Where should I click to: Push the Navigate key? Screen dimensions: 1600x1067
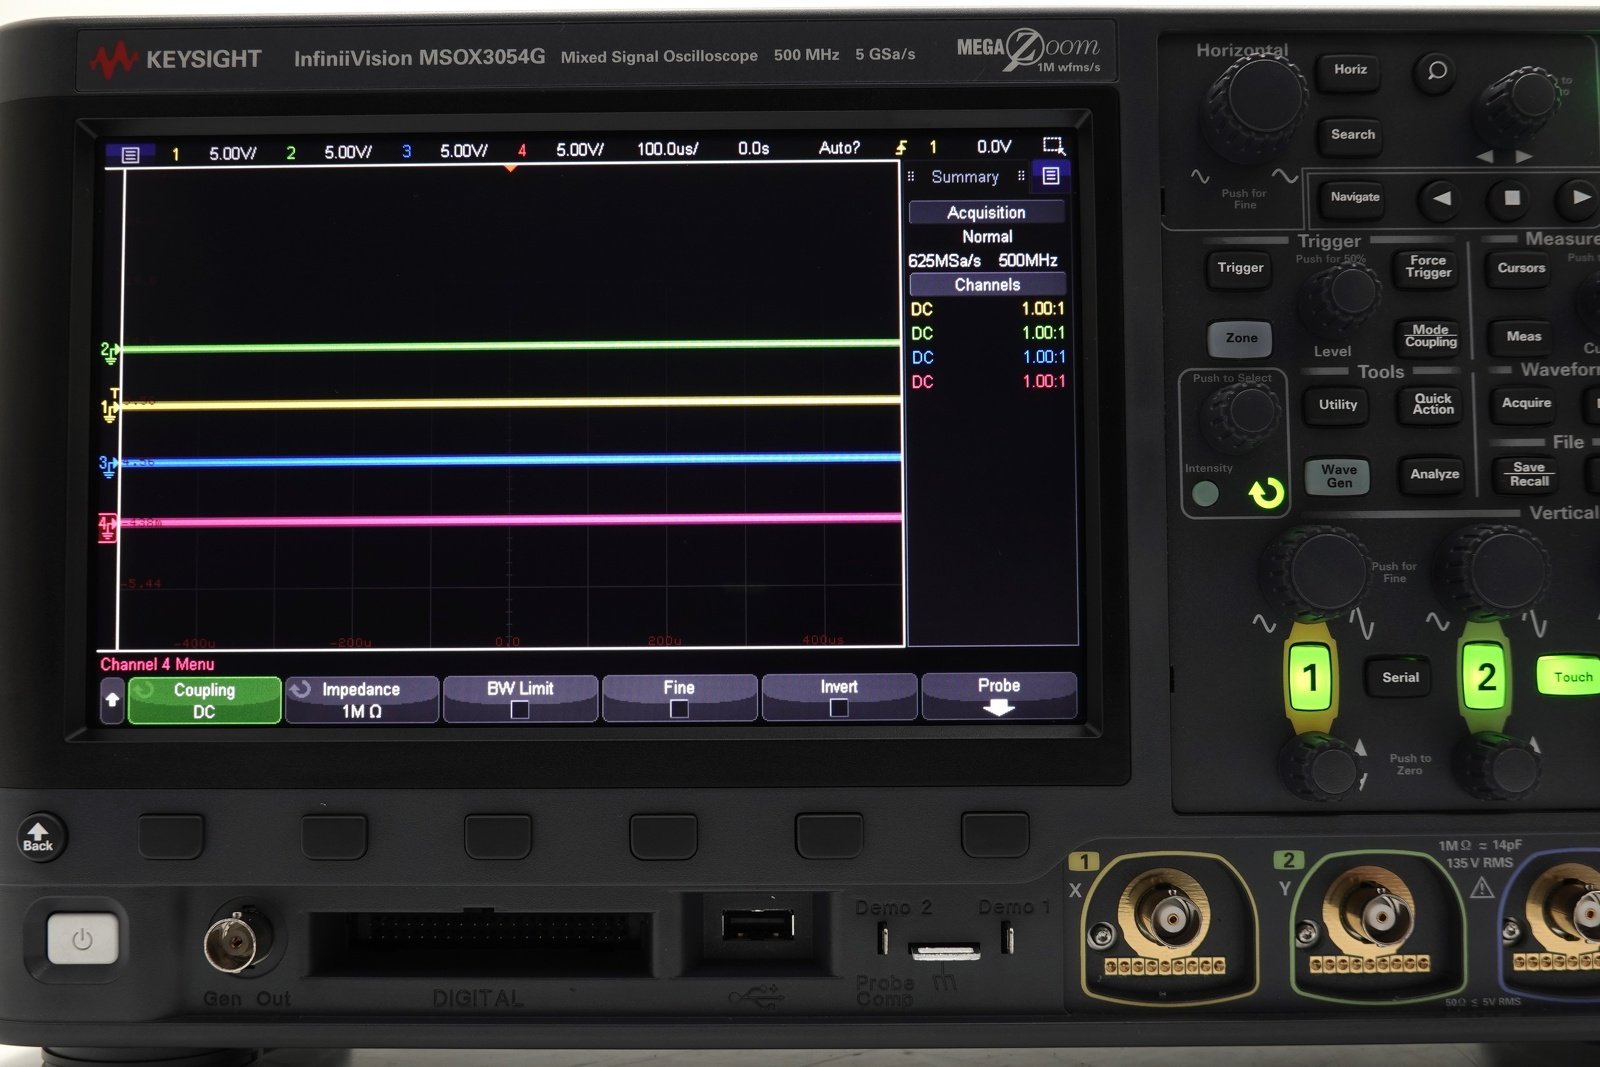click(1354, 198)
